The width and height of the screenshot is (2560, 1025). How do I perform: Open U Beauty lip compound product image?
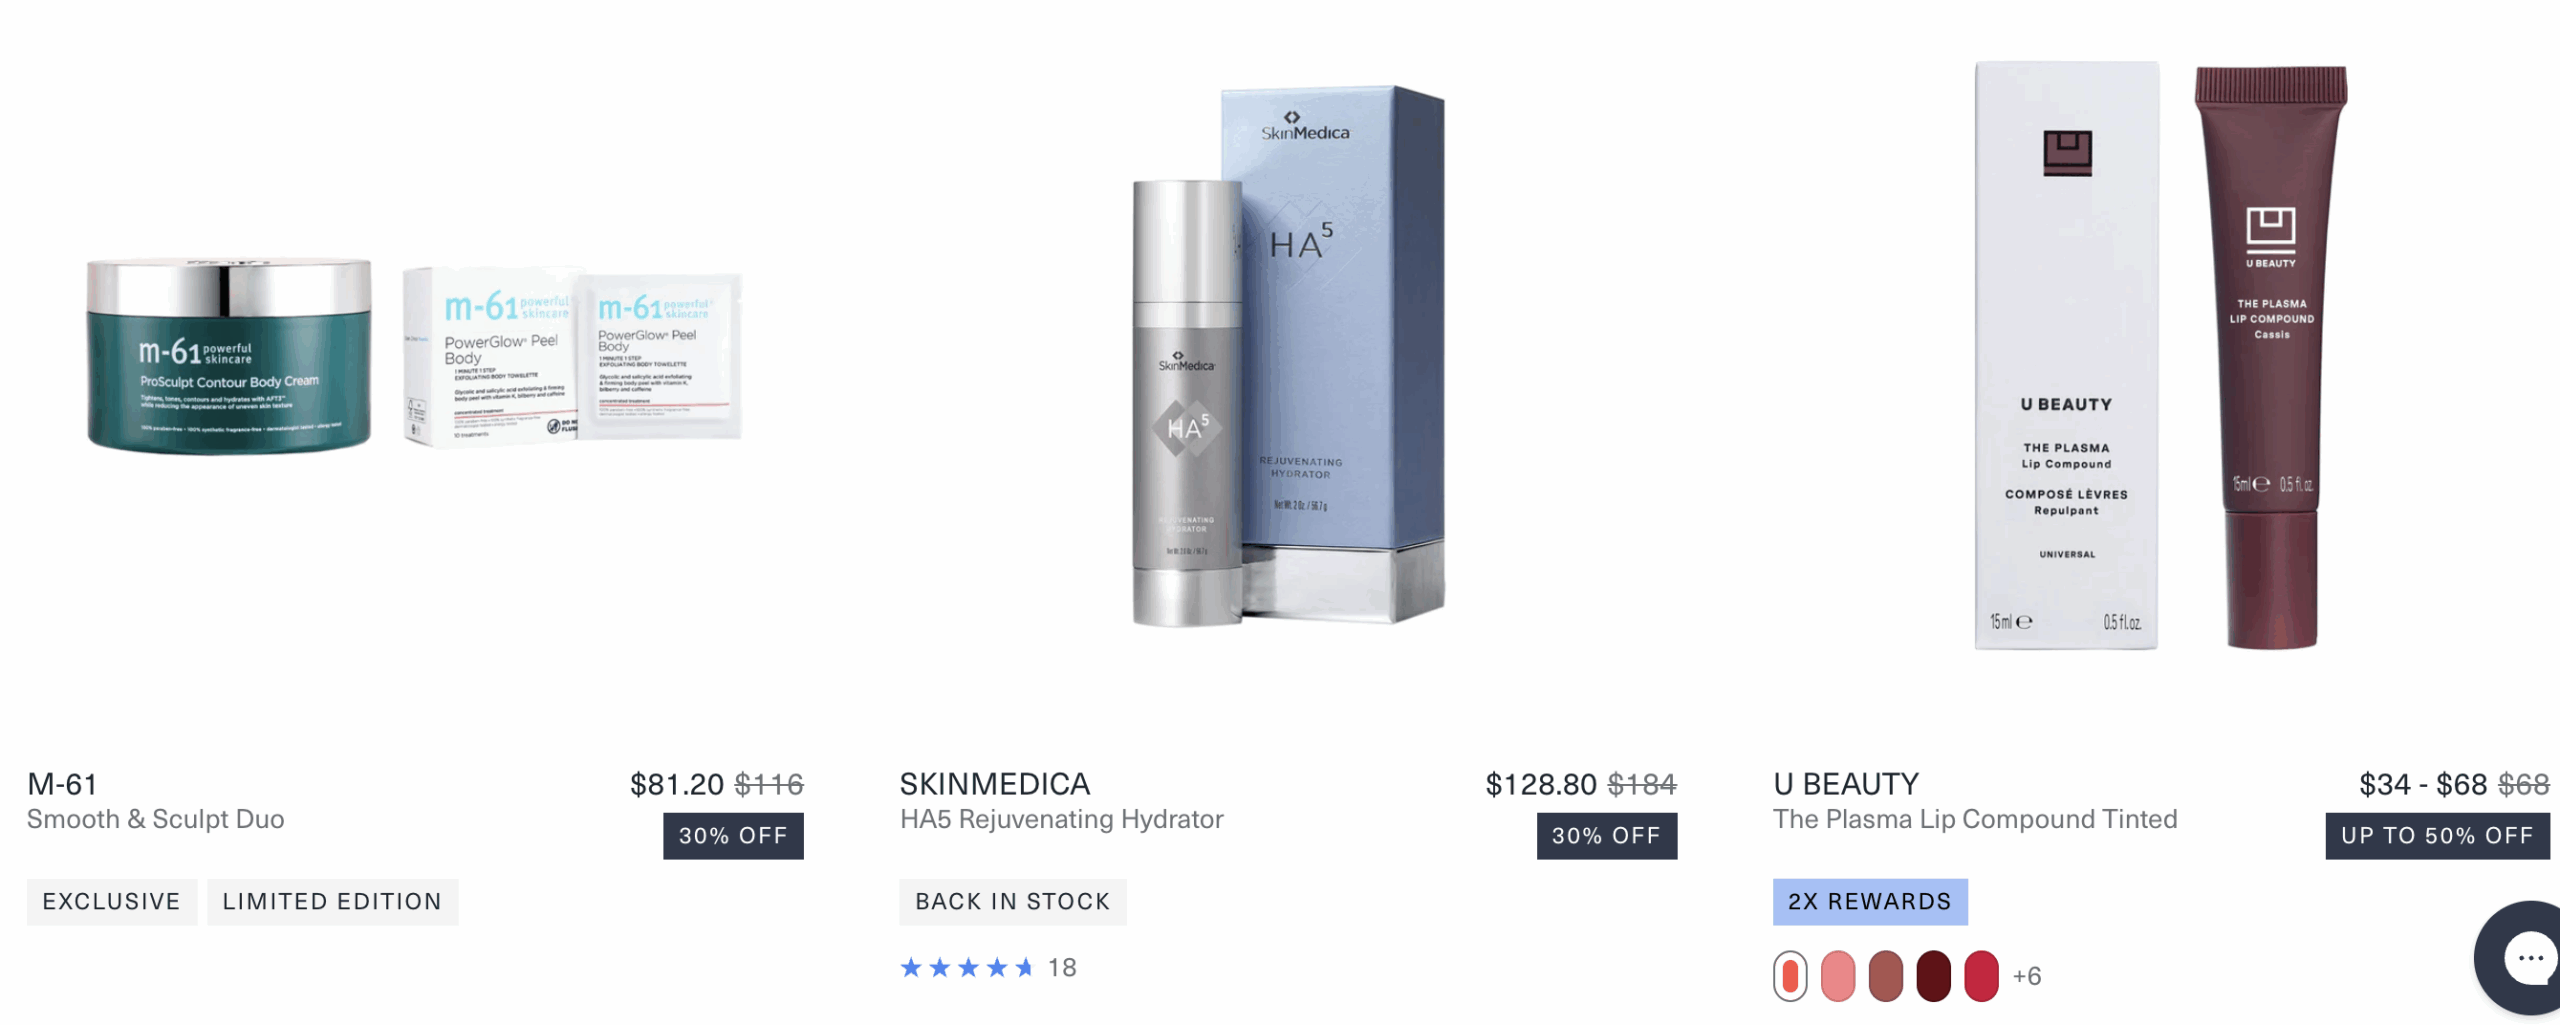pyautogui.click(x=2161, y=355)
